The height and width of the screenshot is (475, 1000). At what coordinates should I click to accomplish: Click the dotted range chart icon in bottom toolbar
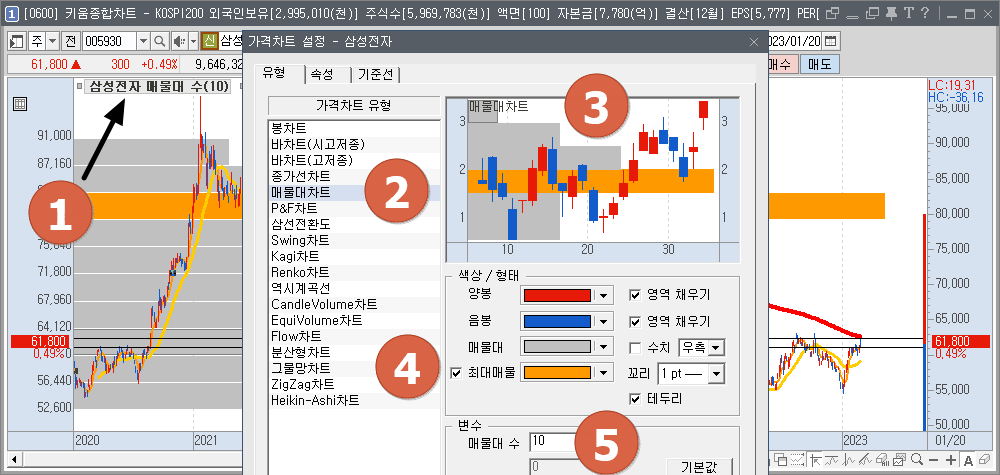797,460
